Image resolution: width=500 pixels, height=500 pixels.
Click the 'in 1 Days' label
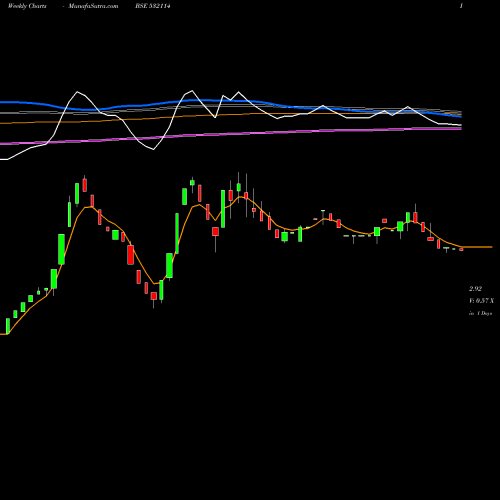coord(480,313)
